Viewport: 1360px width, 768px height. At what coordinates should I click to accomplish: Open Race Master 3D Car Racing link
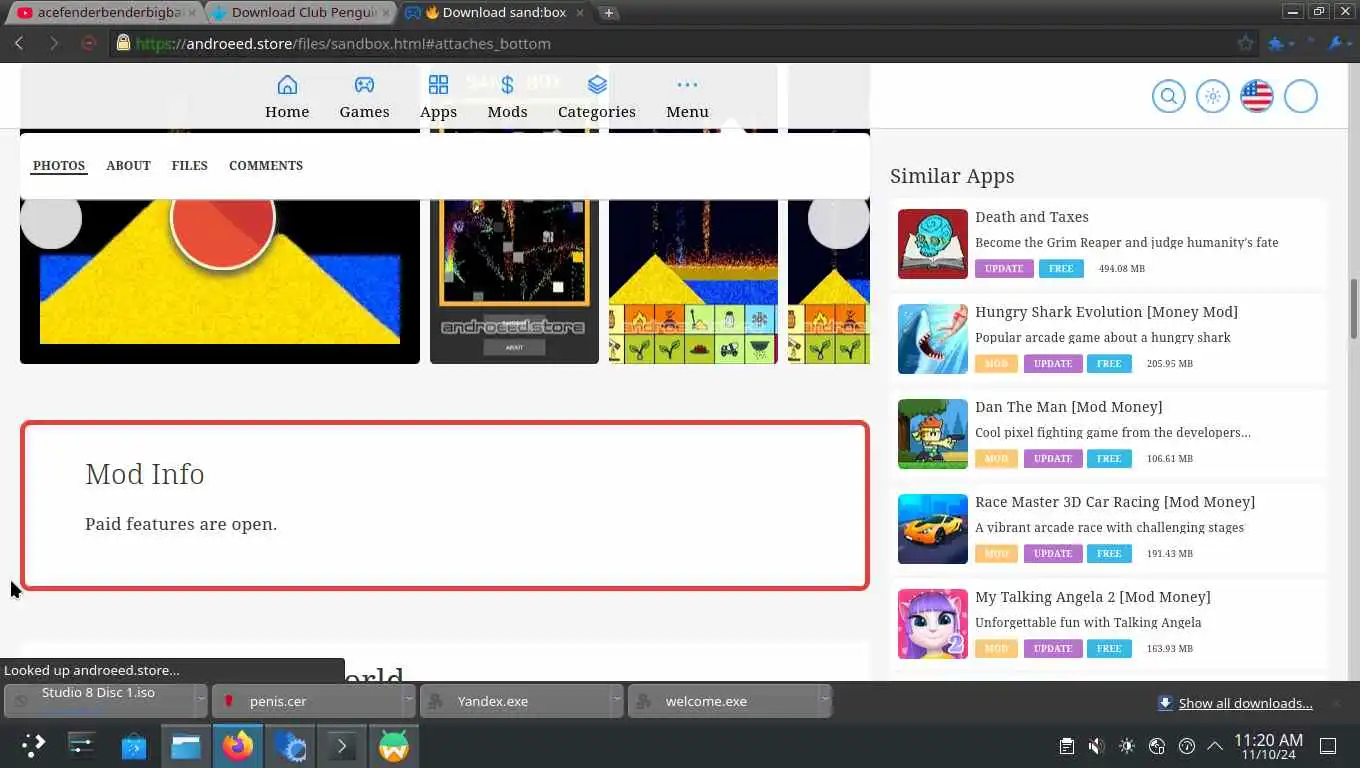(x=1115, y=502)
